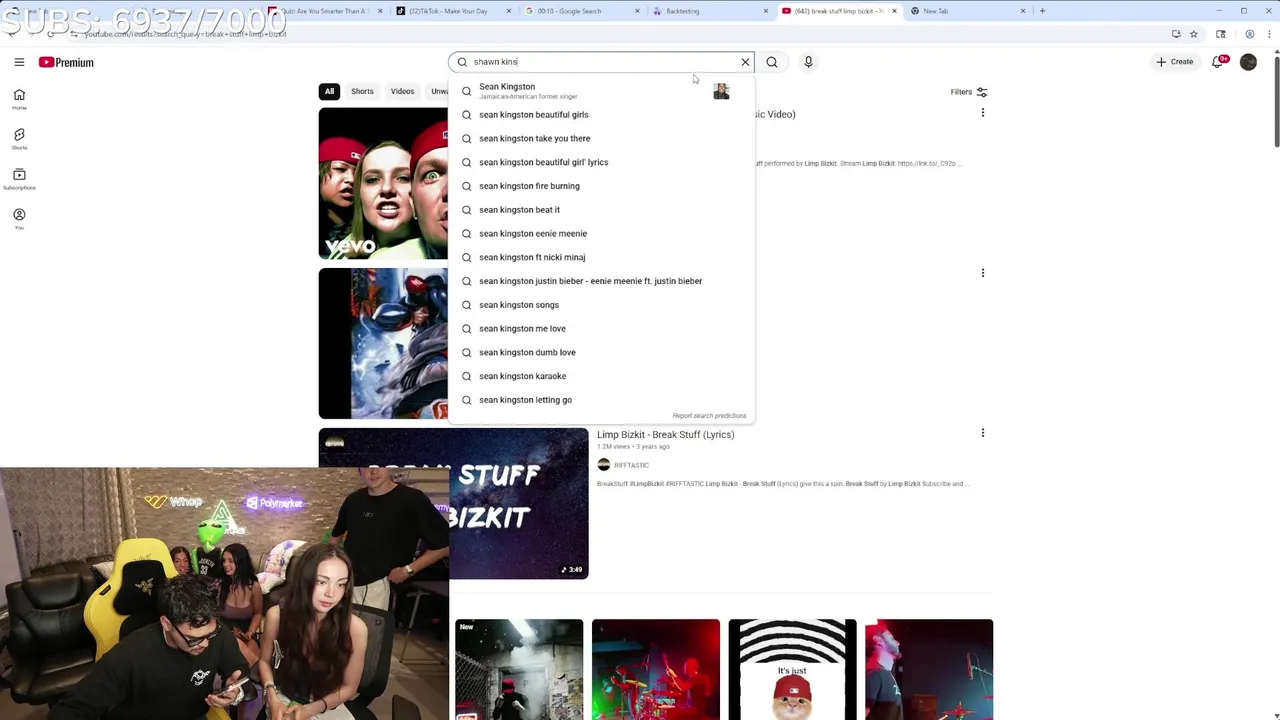Viewport: 1280px width, 720px height.
Task: Choose 'sean kingston dumb love' suggestion
Action: [x=601, y=352]
